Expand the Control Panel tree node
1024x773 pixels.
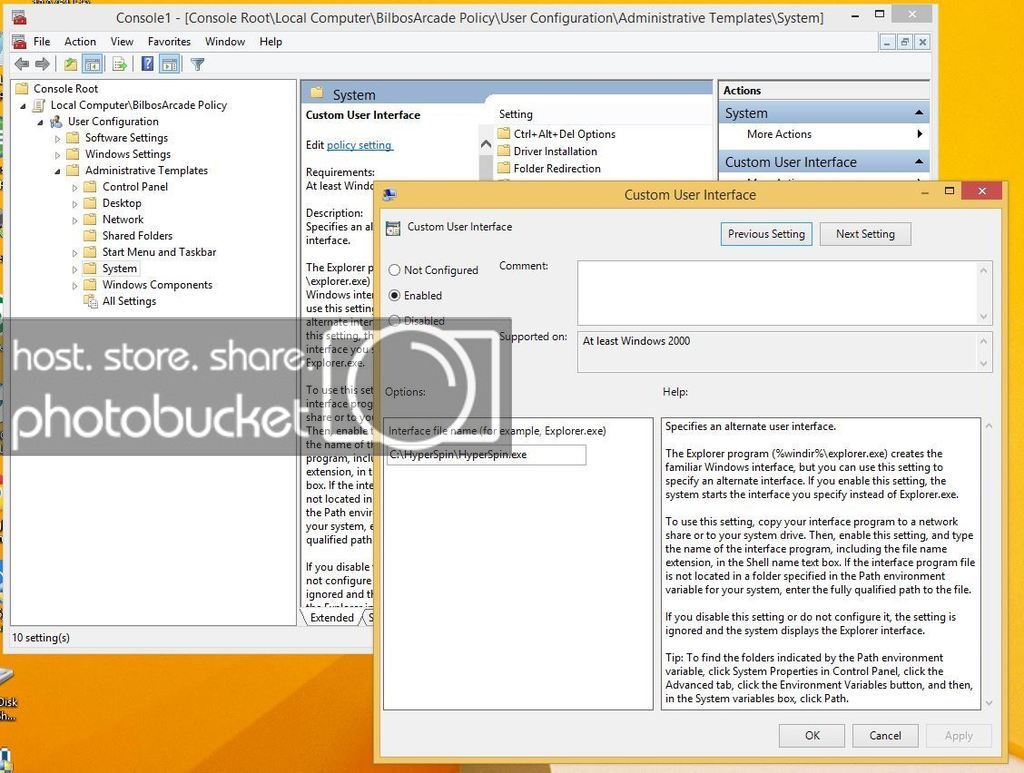click(75, 187)
